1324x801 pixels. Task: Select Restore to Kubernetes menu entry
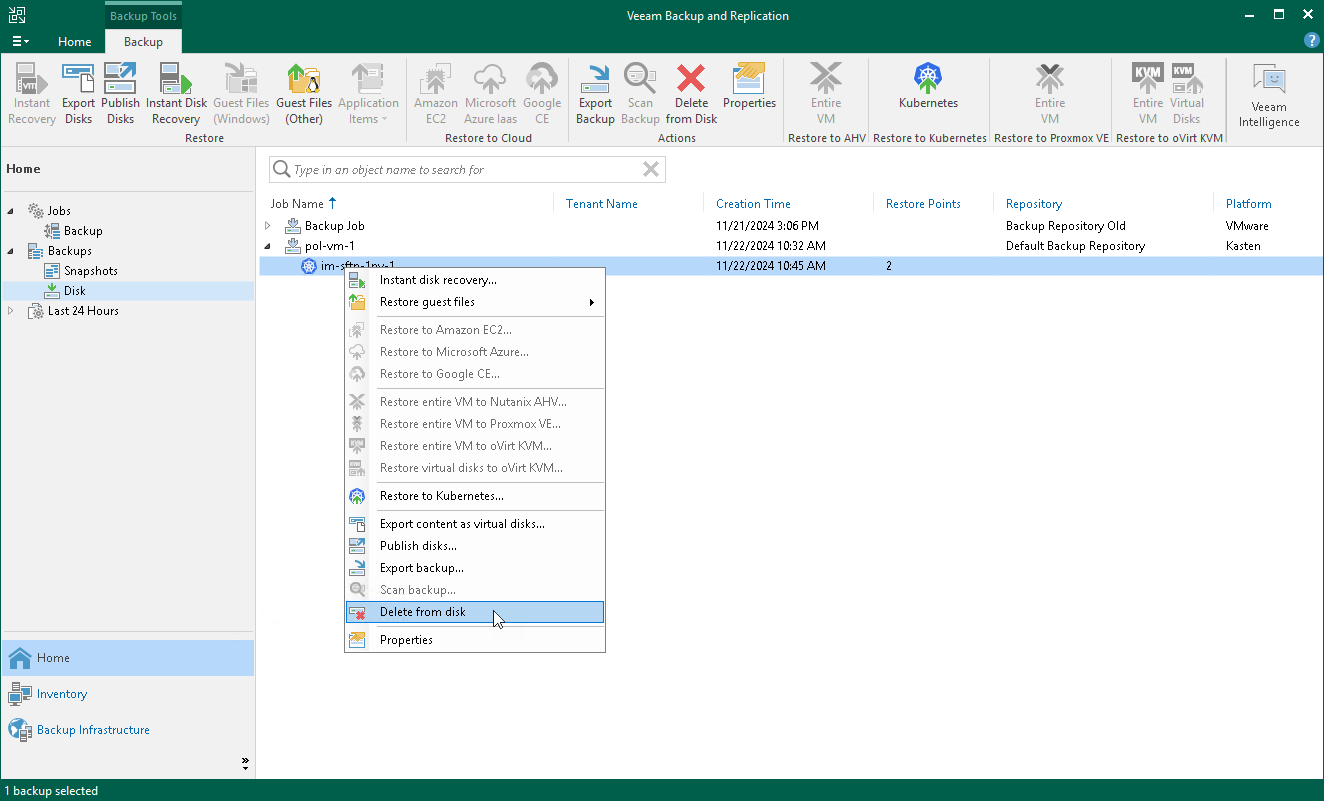[x=475, y=496]
